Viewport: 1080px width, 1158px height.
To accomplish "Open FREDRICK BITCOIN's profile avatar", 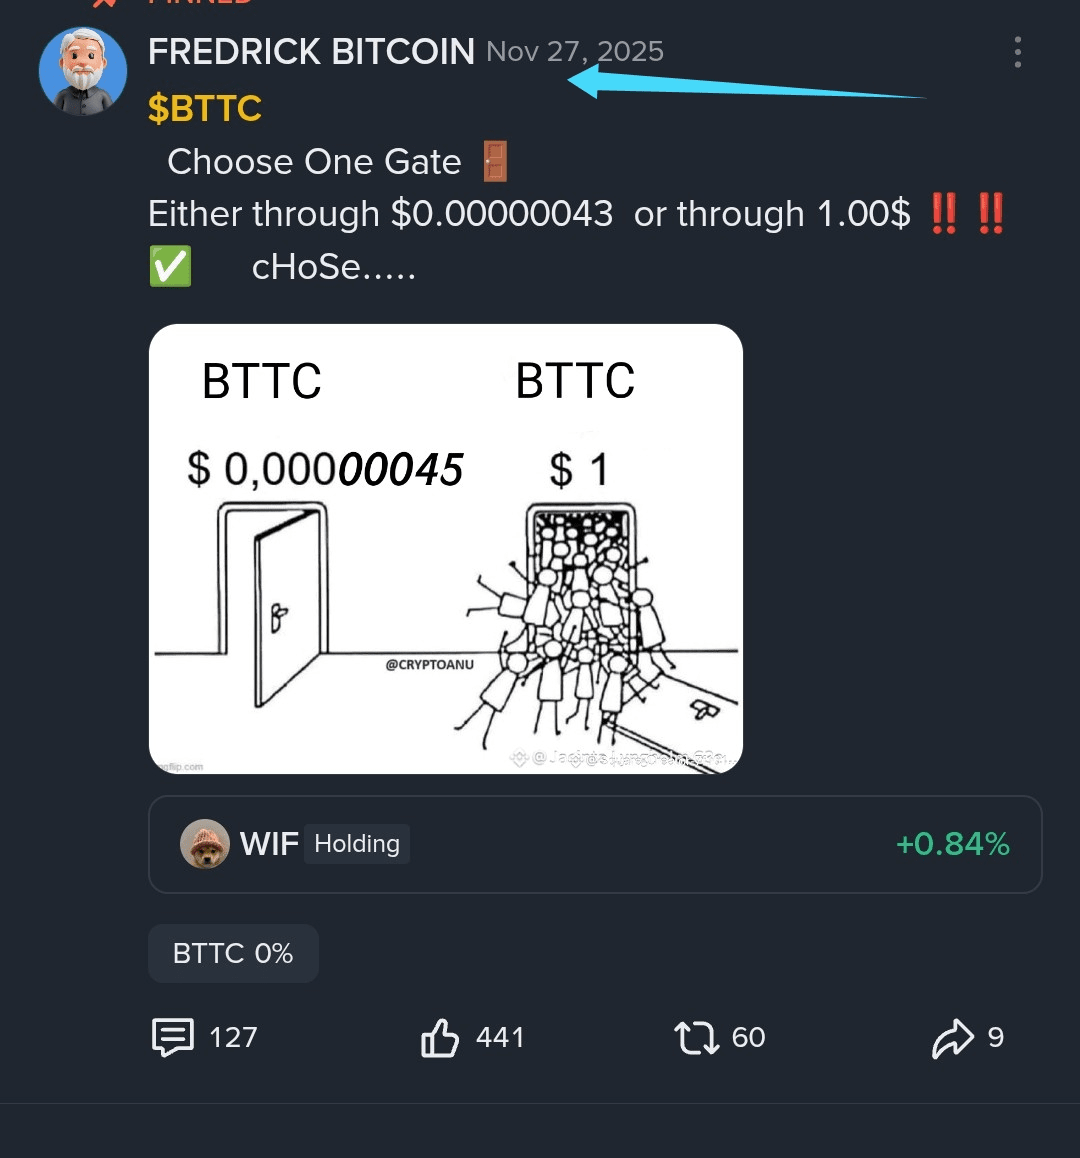I will click(83, 72).
